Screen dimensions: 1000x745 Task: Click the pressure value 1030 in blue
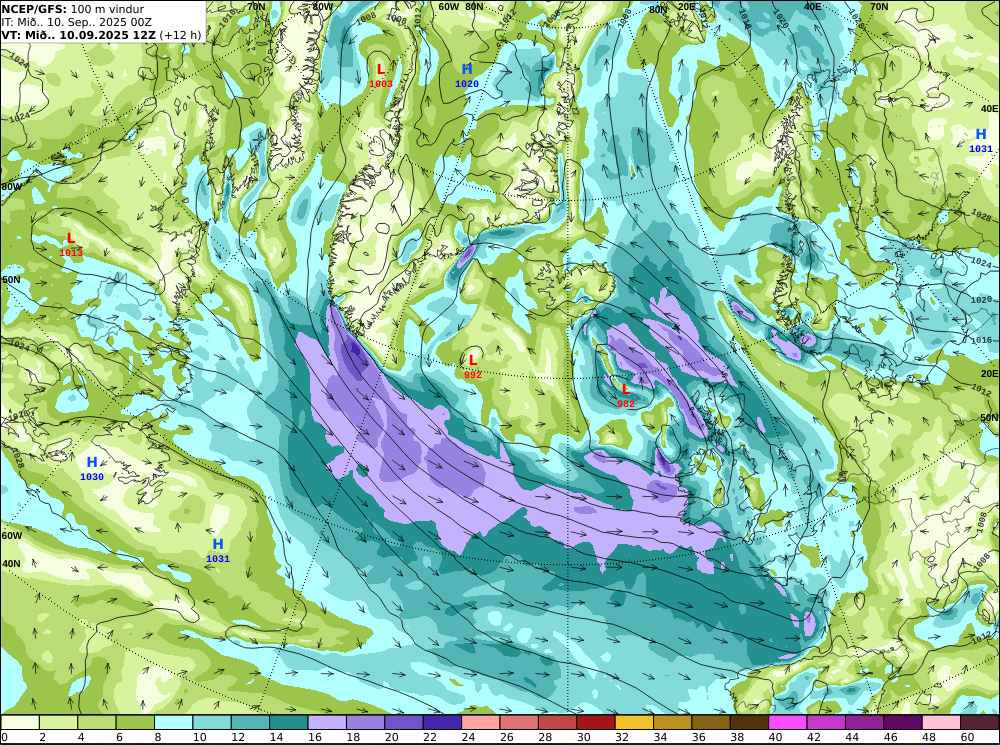92,476
